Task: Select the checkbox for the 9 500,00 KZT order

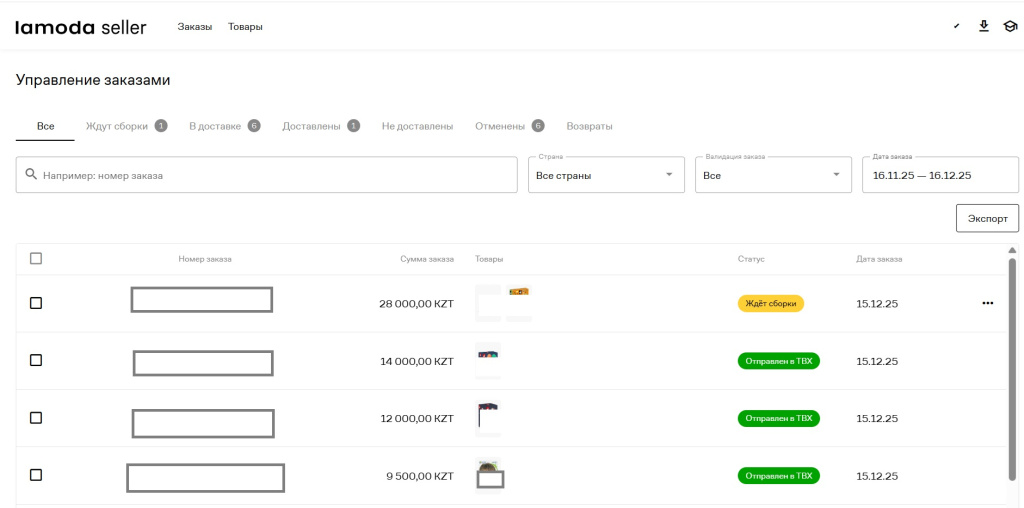Action: pos(36,475)
